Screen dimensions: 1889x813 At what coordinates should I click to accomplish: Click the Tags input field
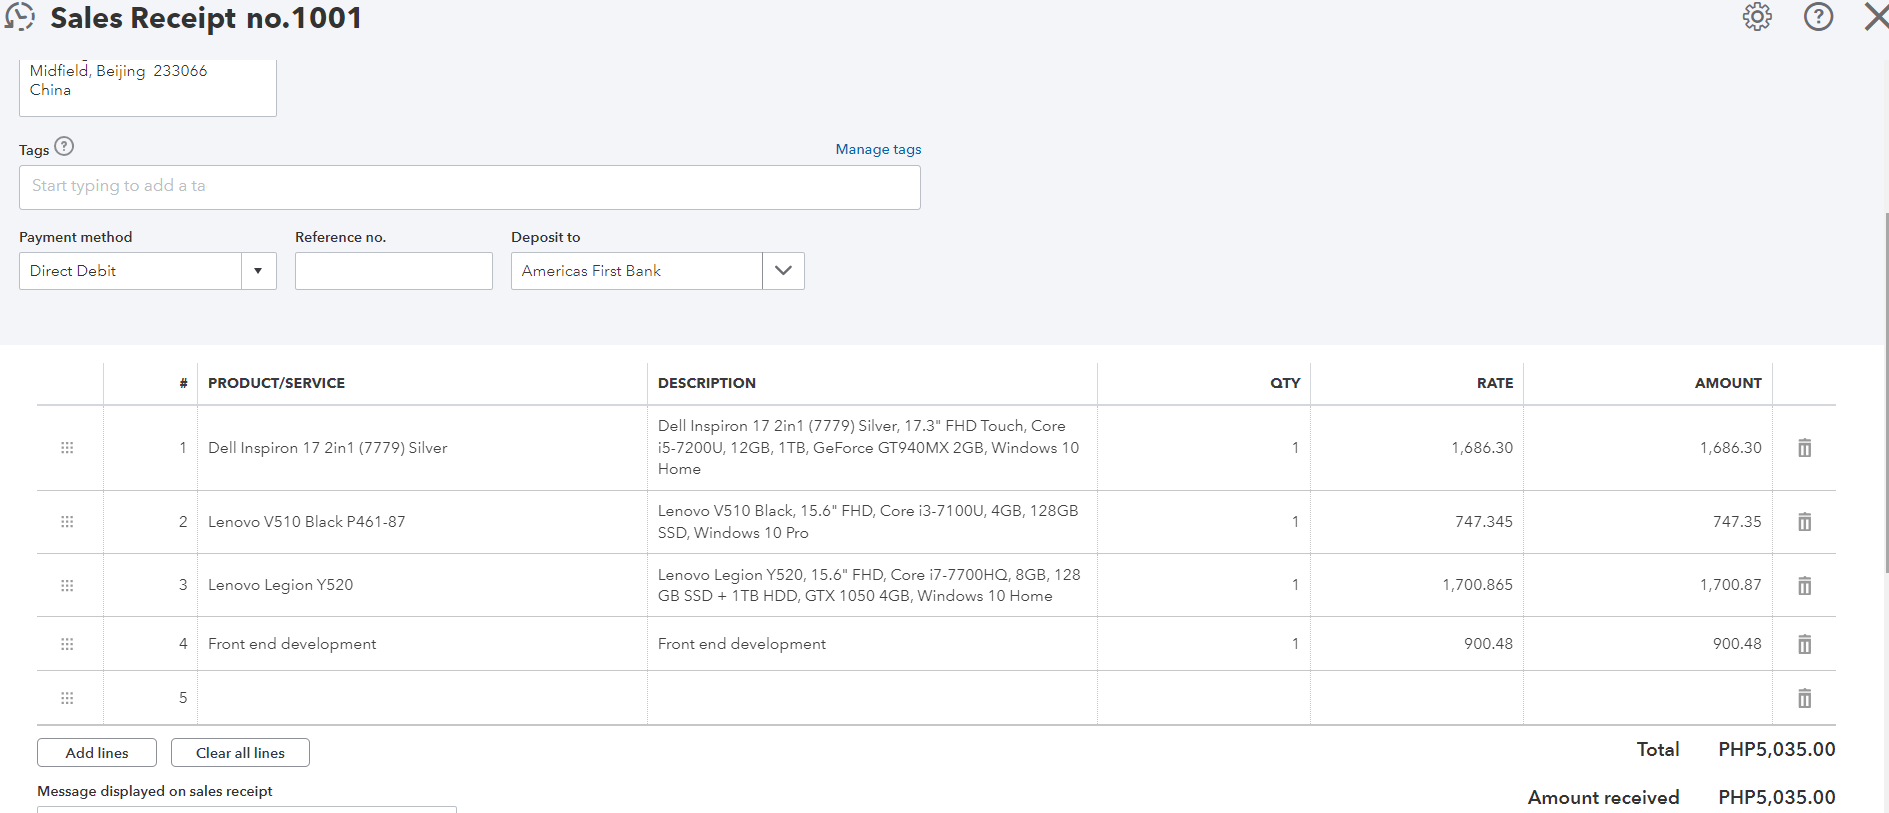(469, 187)
